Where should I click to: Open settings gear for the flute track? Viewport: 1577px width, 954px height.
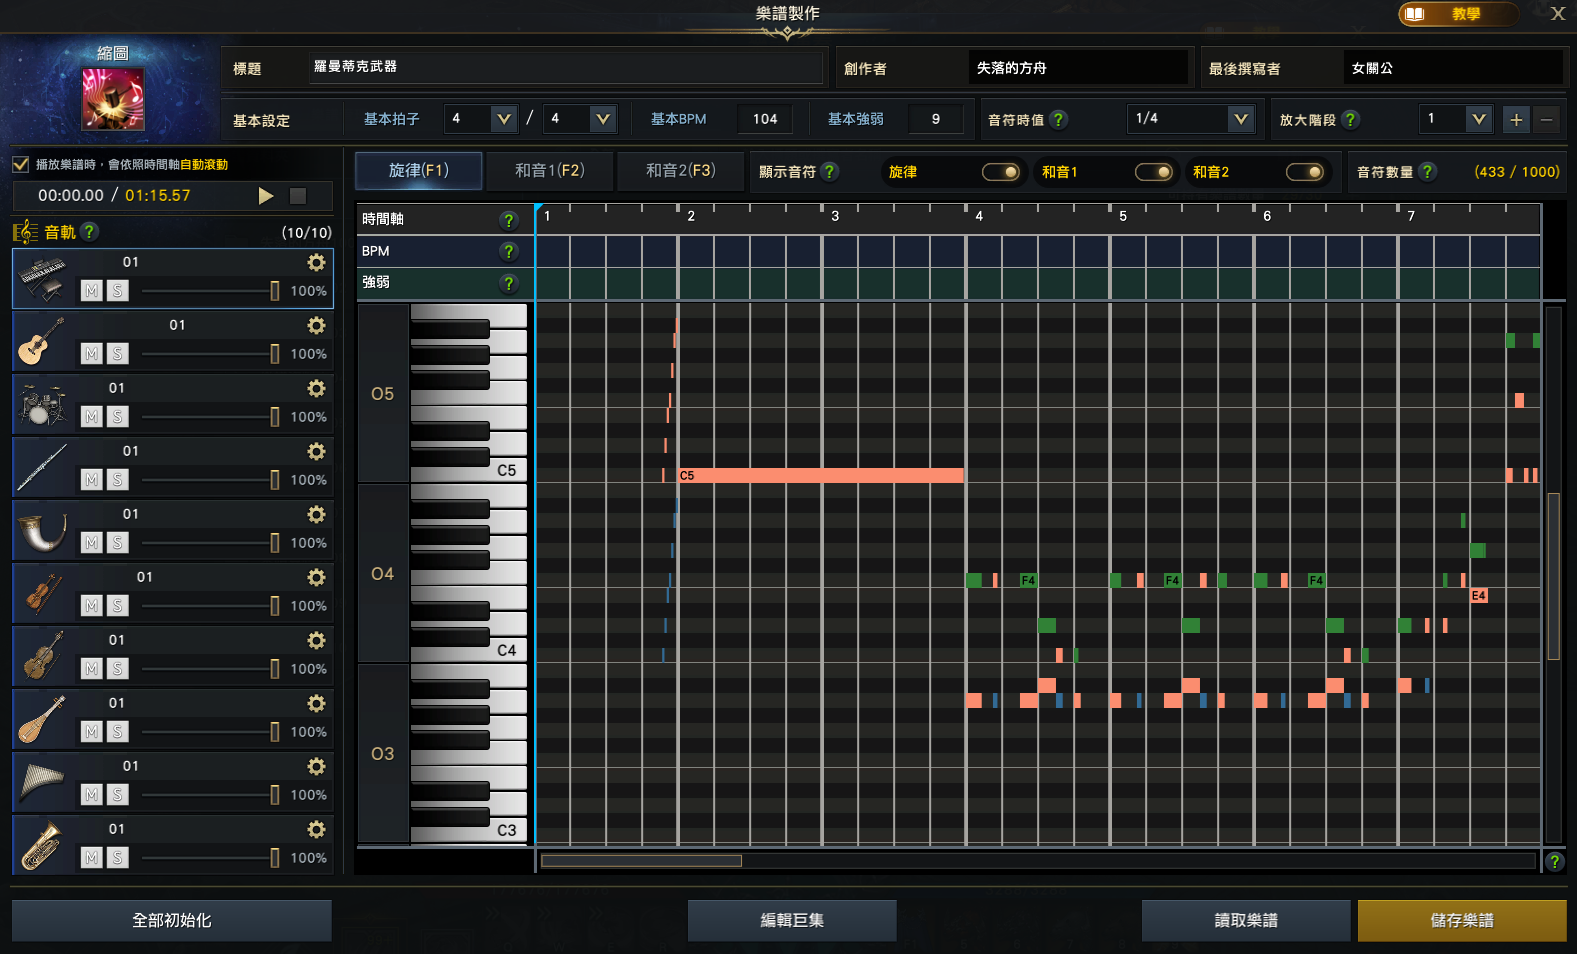pyautogui.click(x=316, y=452)
